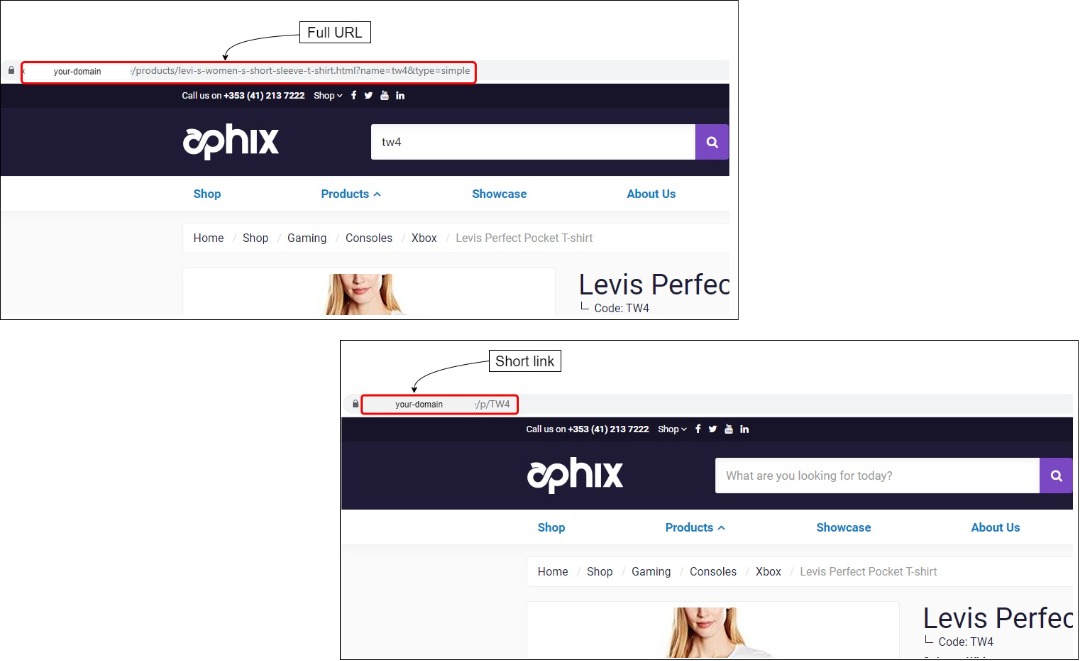Click the search field containing tw4
This screenshot has width=1080, height=661.
pos(532,142)
